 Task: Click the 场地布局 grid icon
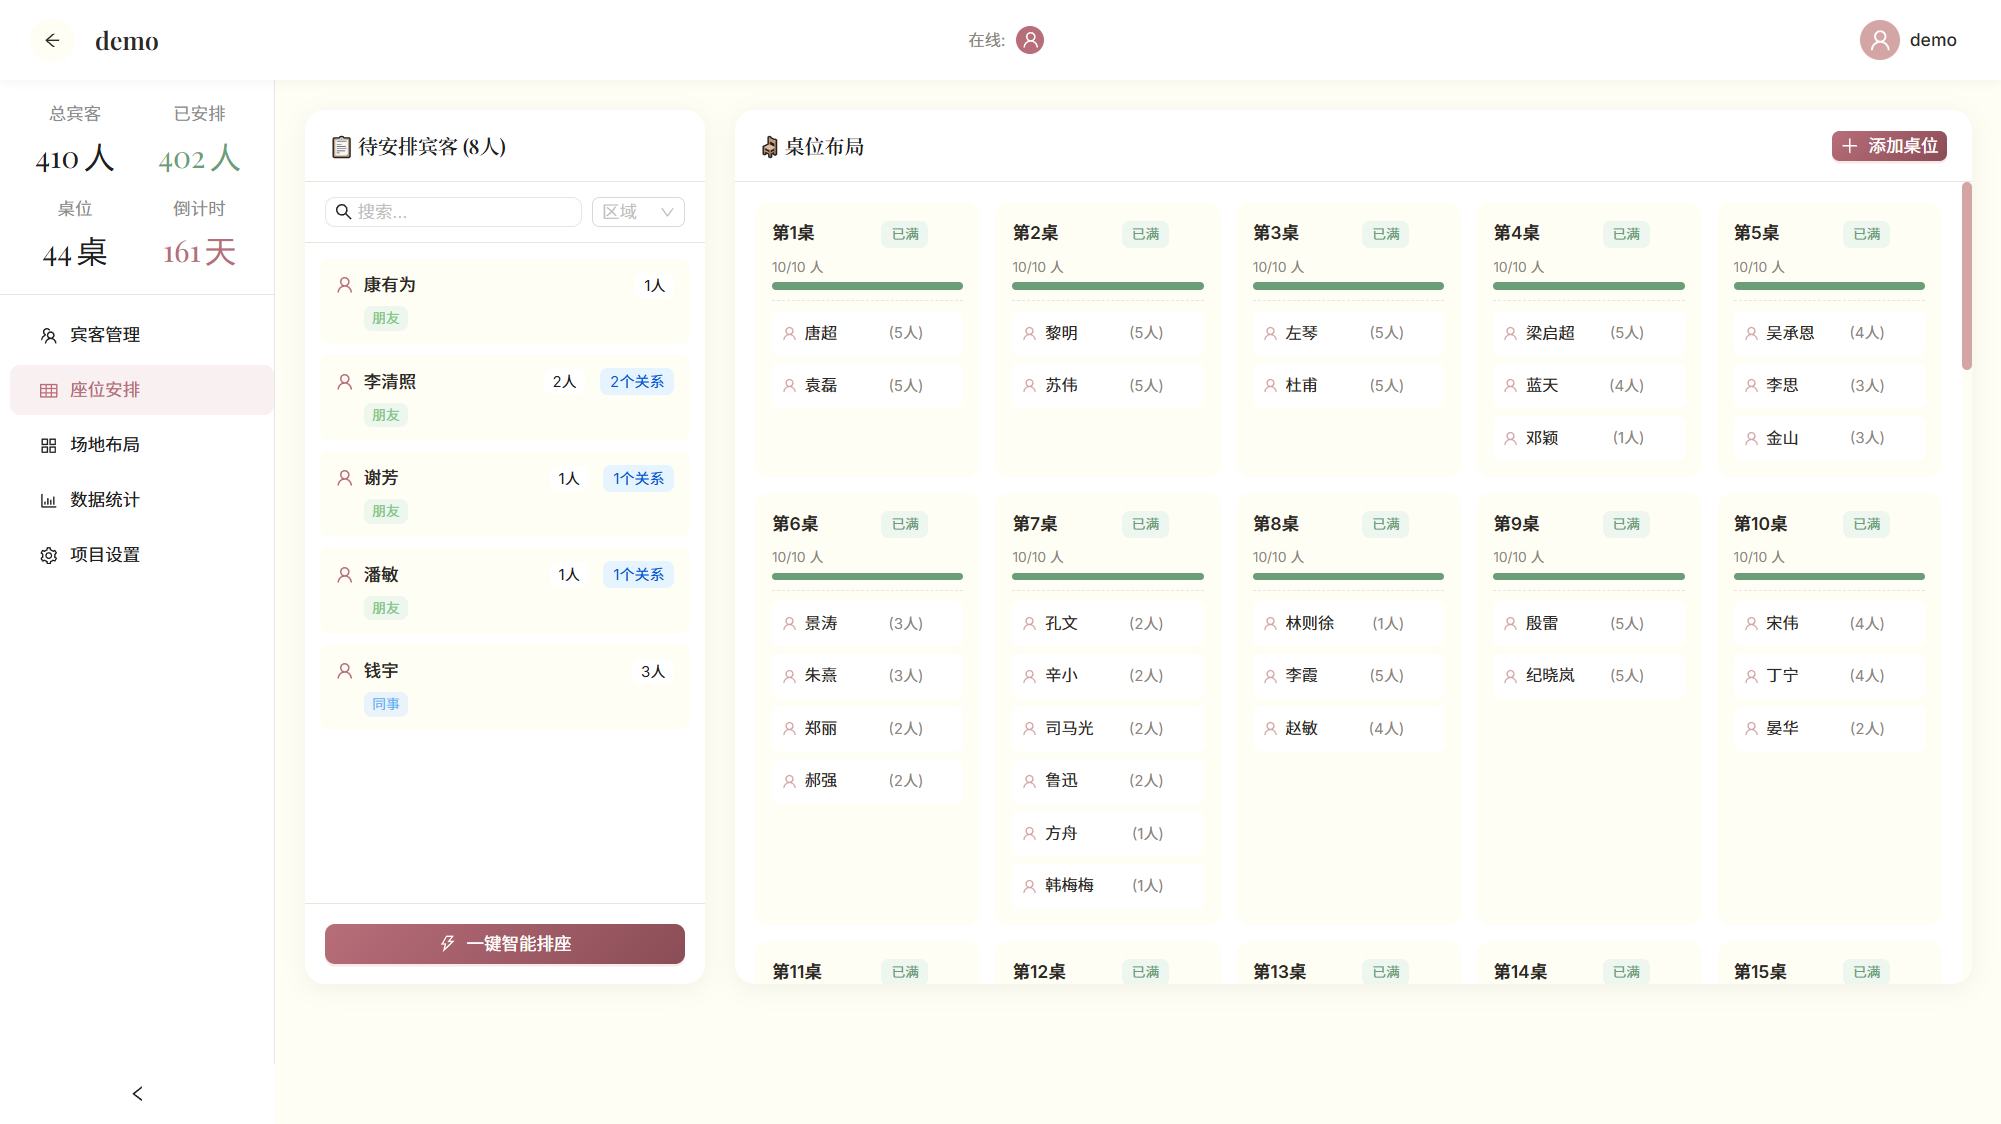pyautogui.click(x=48, y=445)
